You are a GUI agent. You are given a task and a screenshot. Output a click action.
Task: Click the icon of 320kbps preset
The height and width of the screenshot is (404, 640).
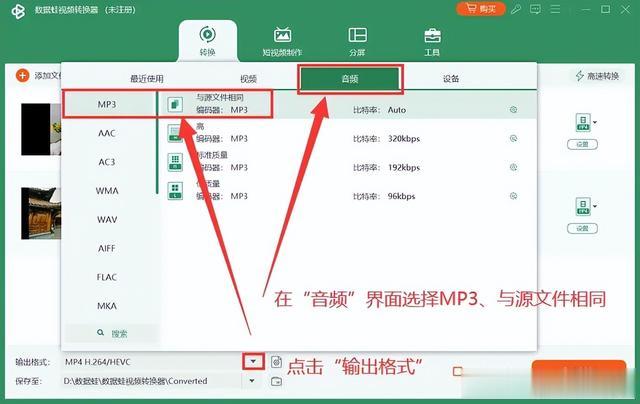pos(175,133)
